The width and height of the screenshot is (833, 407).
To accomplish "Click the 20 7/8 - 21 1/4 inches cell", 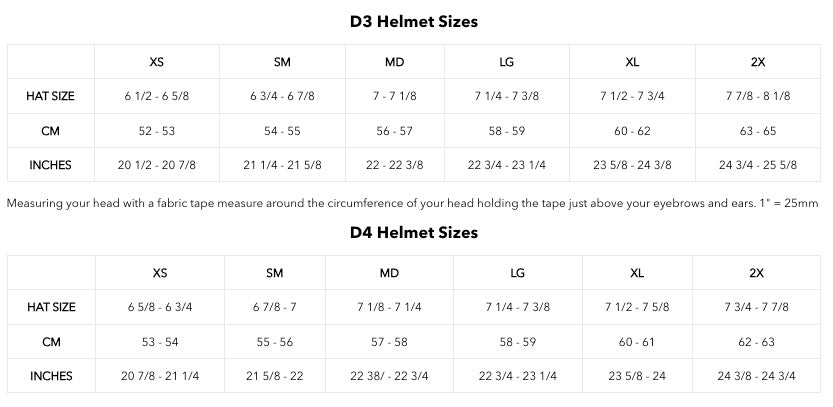I will (x=160, y=376).
